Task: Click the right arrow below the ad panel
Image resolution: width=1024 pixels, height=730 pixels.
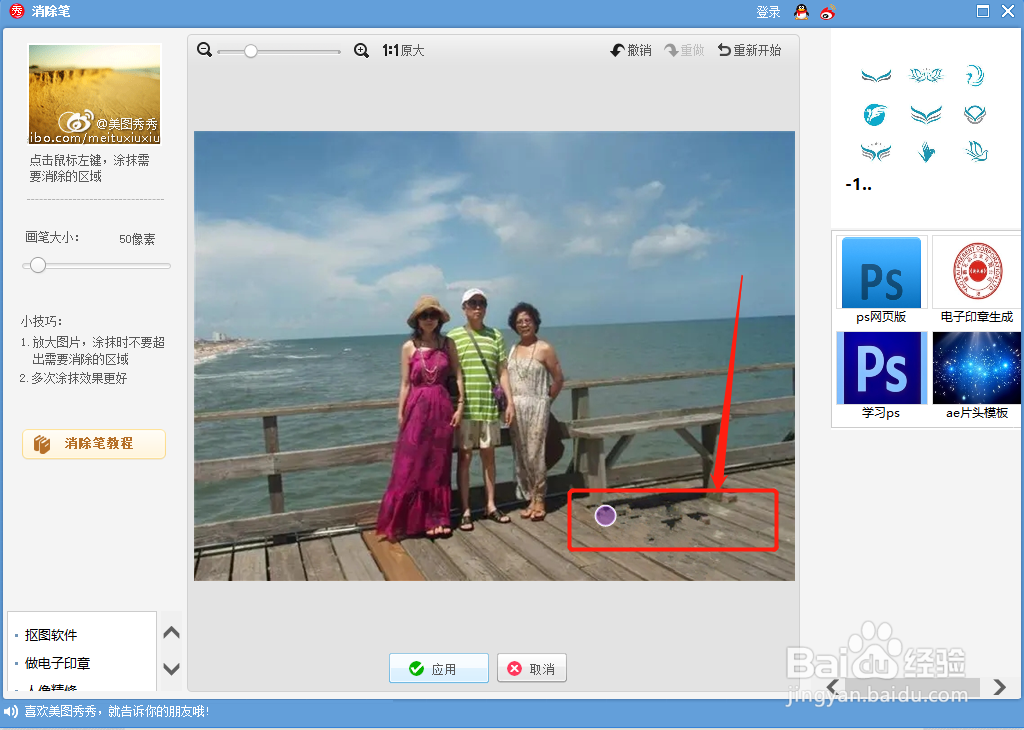Action: tap(999, 687)
